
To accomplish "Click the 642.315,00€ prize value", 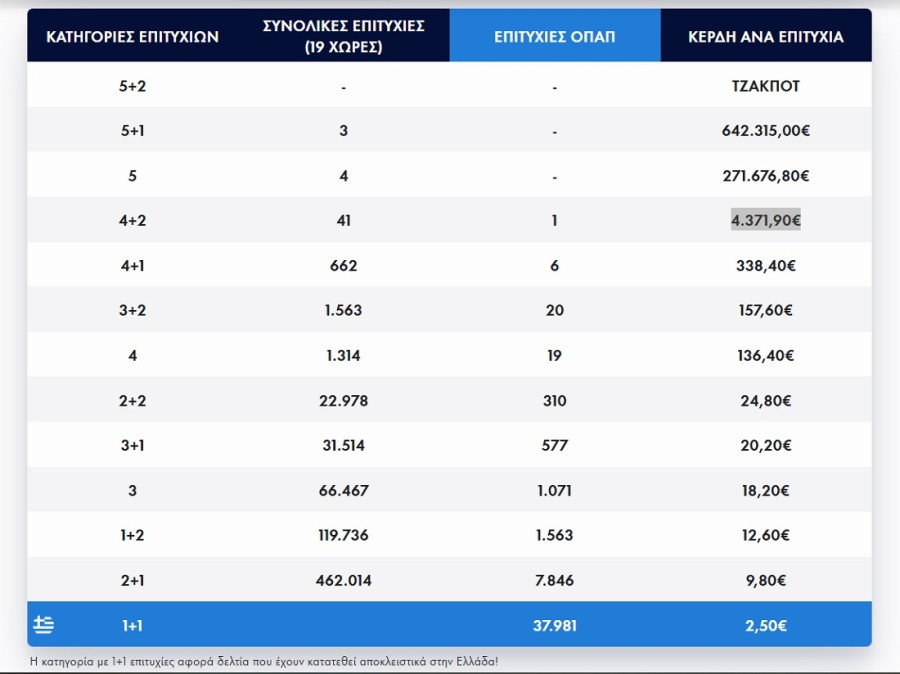I will [x=765, y=131].
